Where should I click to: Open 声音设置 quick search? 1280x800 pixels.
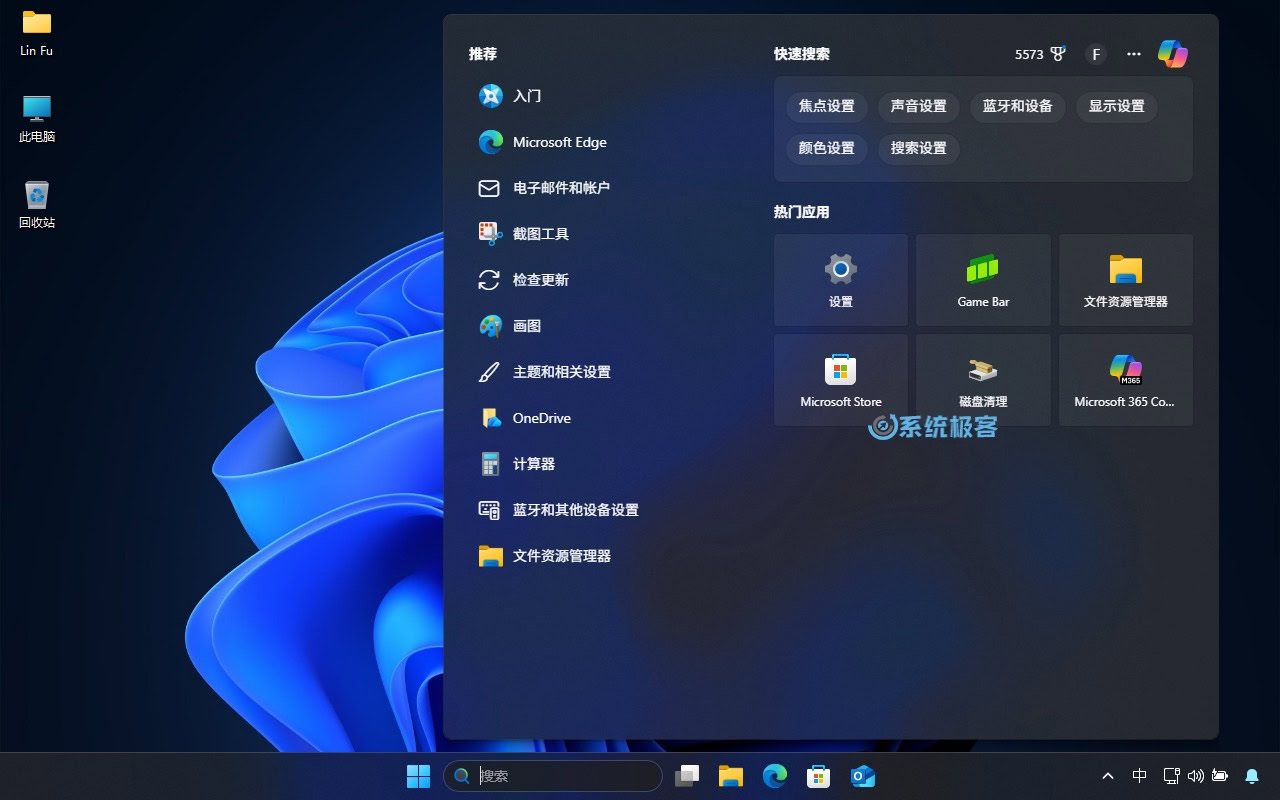pyautogui.click(x=918, y=107)
